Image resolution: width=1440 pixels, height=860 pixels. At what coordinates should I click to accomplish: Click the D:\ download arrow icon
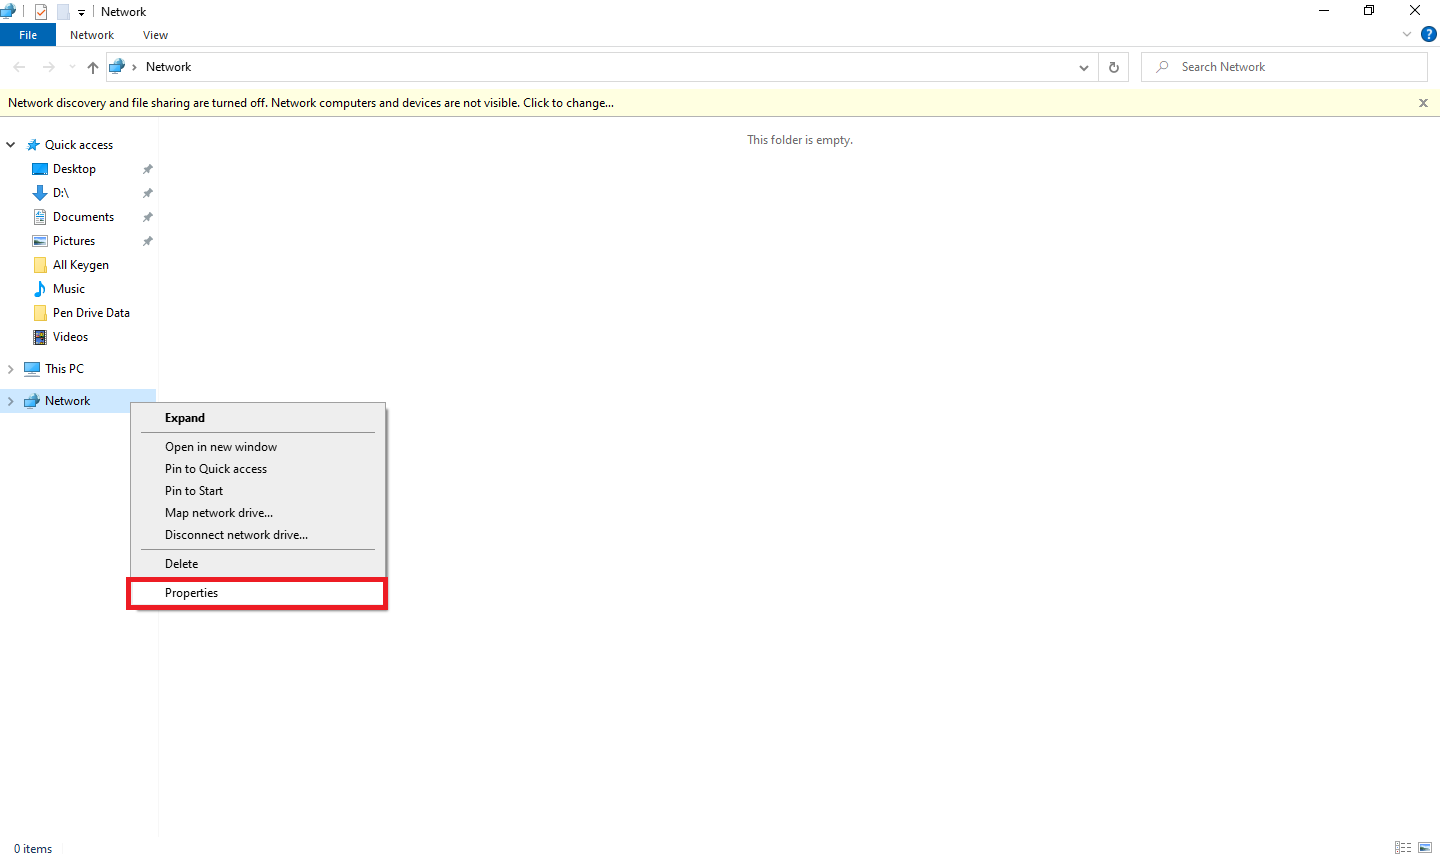click(x=40, y=193)
